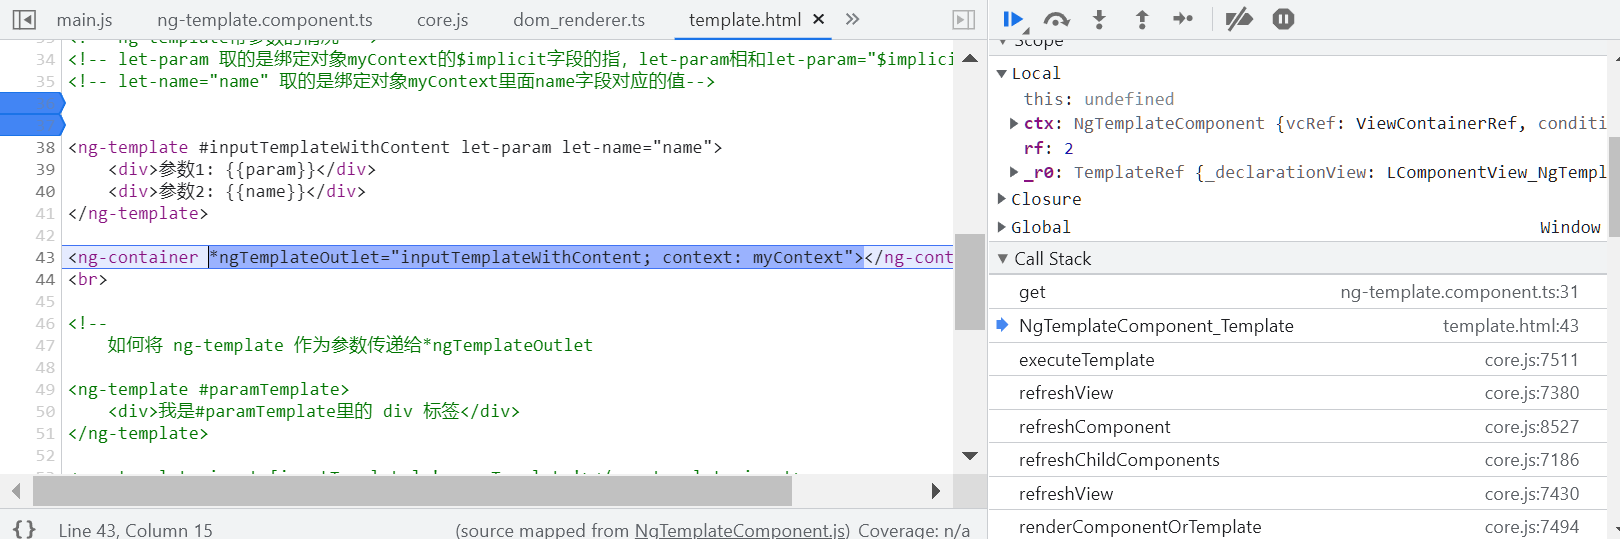Click line number 49 in gutter

point(45,389)
